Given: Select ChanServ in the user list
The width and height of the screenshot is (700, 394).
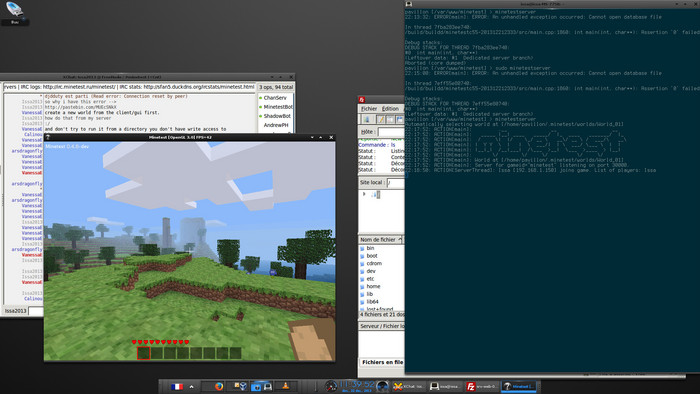Looking at the screenshot, I should click(x=275, y=98).
